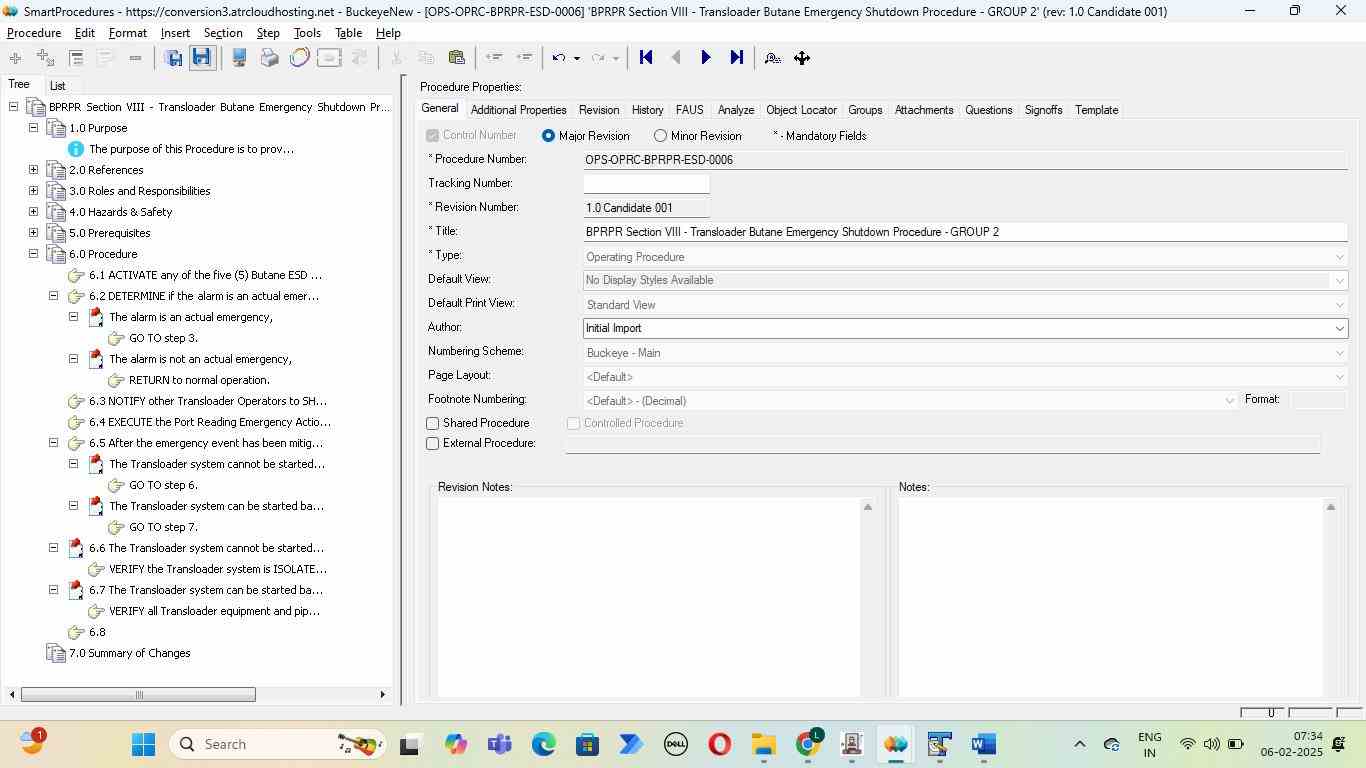Open the undo history dropdown arrow
This screenshot has height=768, width=1366.
pos(576,58)
